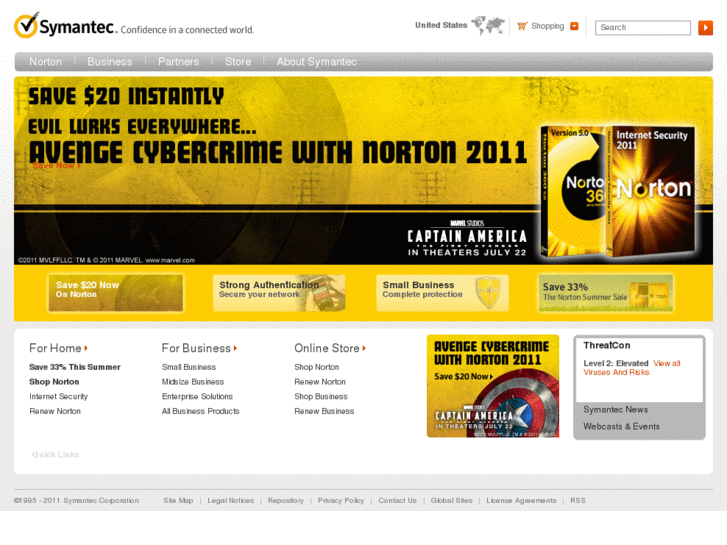Click the Symantec logo
Screen dimensions: 727x545
[66, 27]
